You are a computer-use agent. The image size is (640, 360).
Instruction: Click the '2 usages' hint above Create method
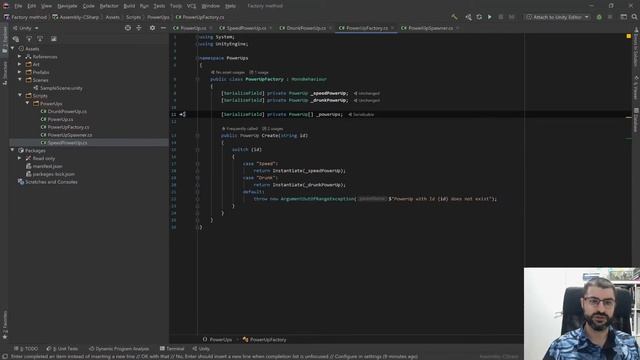tap(273, 129)
